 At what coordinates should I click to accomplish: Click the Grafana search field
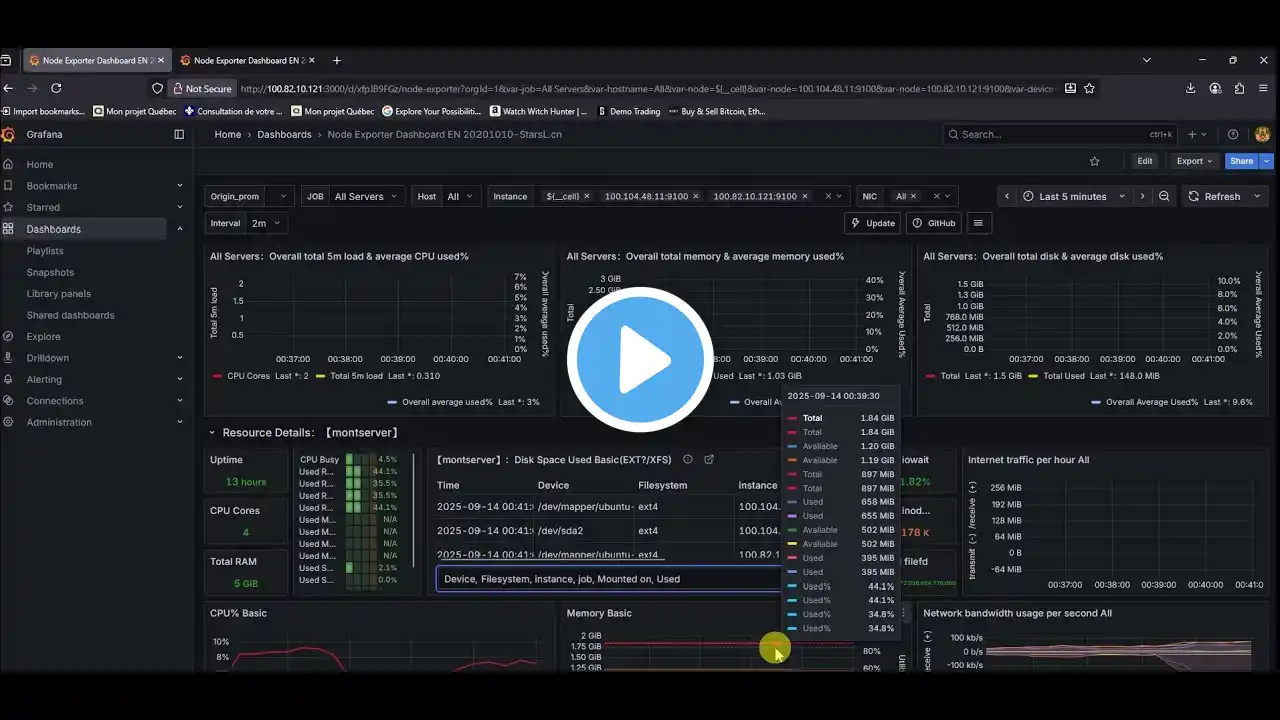point(1062,134)
